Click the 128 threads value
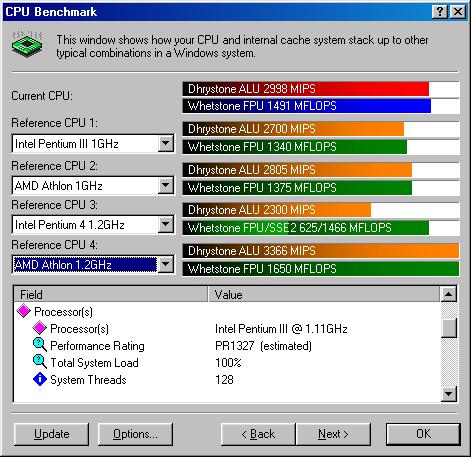 [x=224, y=380]
